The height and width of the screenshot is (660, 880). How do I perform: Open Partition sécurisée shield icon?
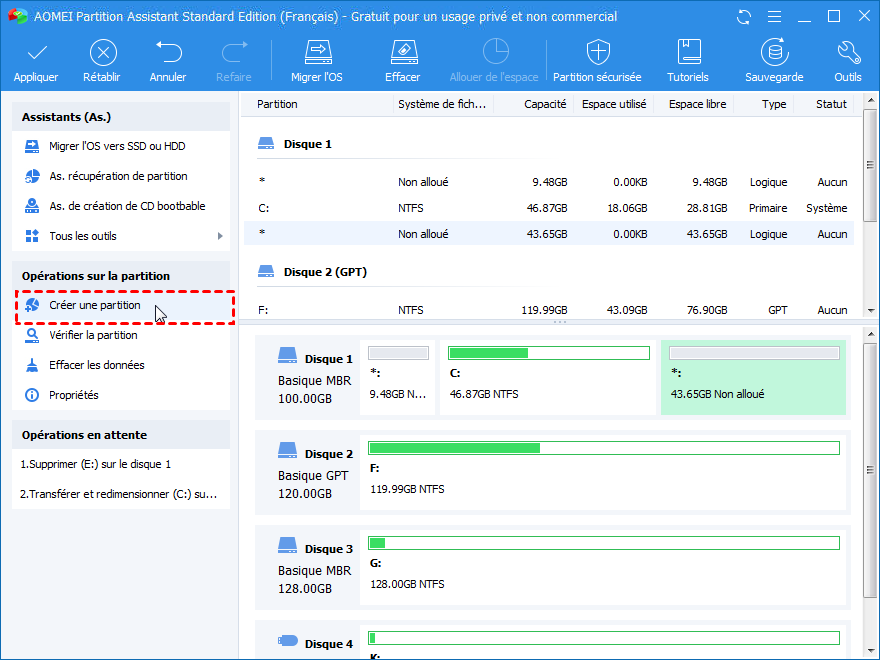[597, 53]
